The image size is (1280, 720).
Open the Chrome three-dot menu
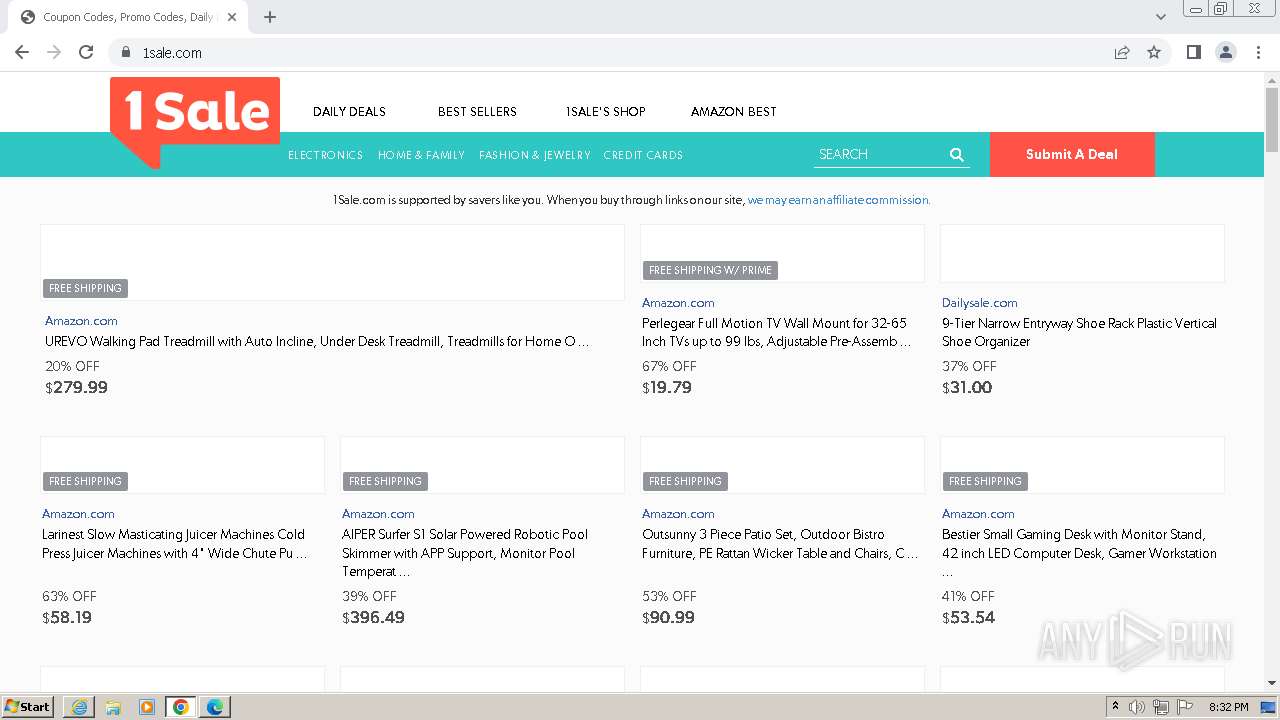tap(1258, 52)
